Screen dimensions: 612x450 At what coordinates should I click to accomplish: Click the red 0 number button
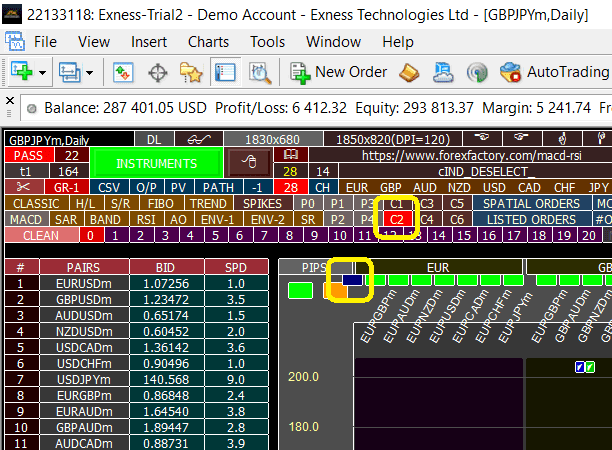90,235
